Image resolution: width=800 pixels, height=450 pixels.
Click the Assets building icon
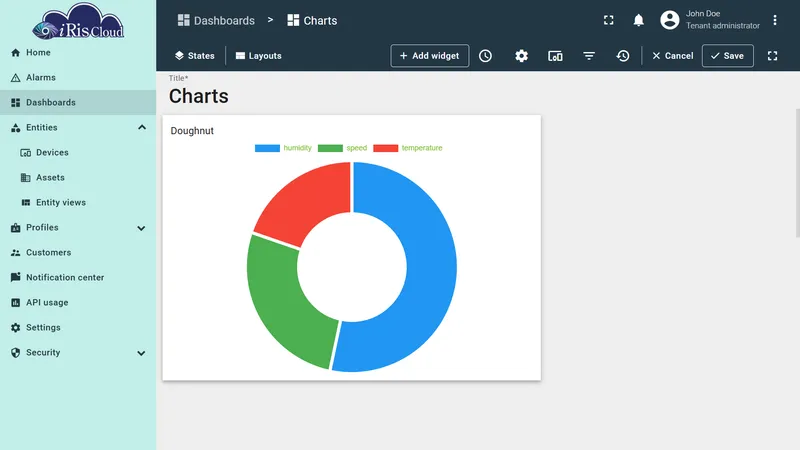pos(26,178)
